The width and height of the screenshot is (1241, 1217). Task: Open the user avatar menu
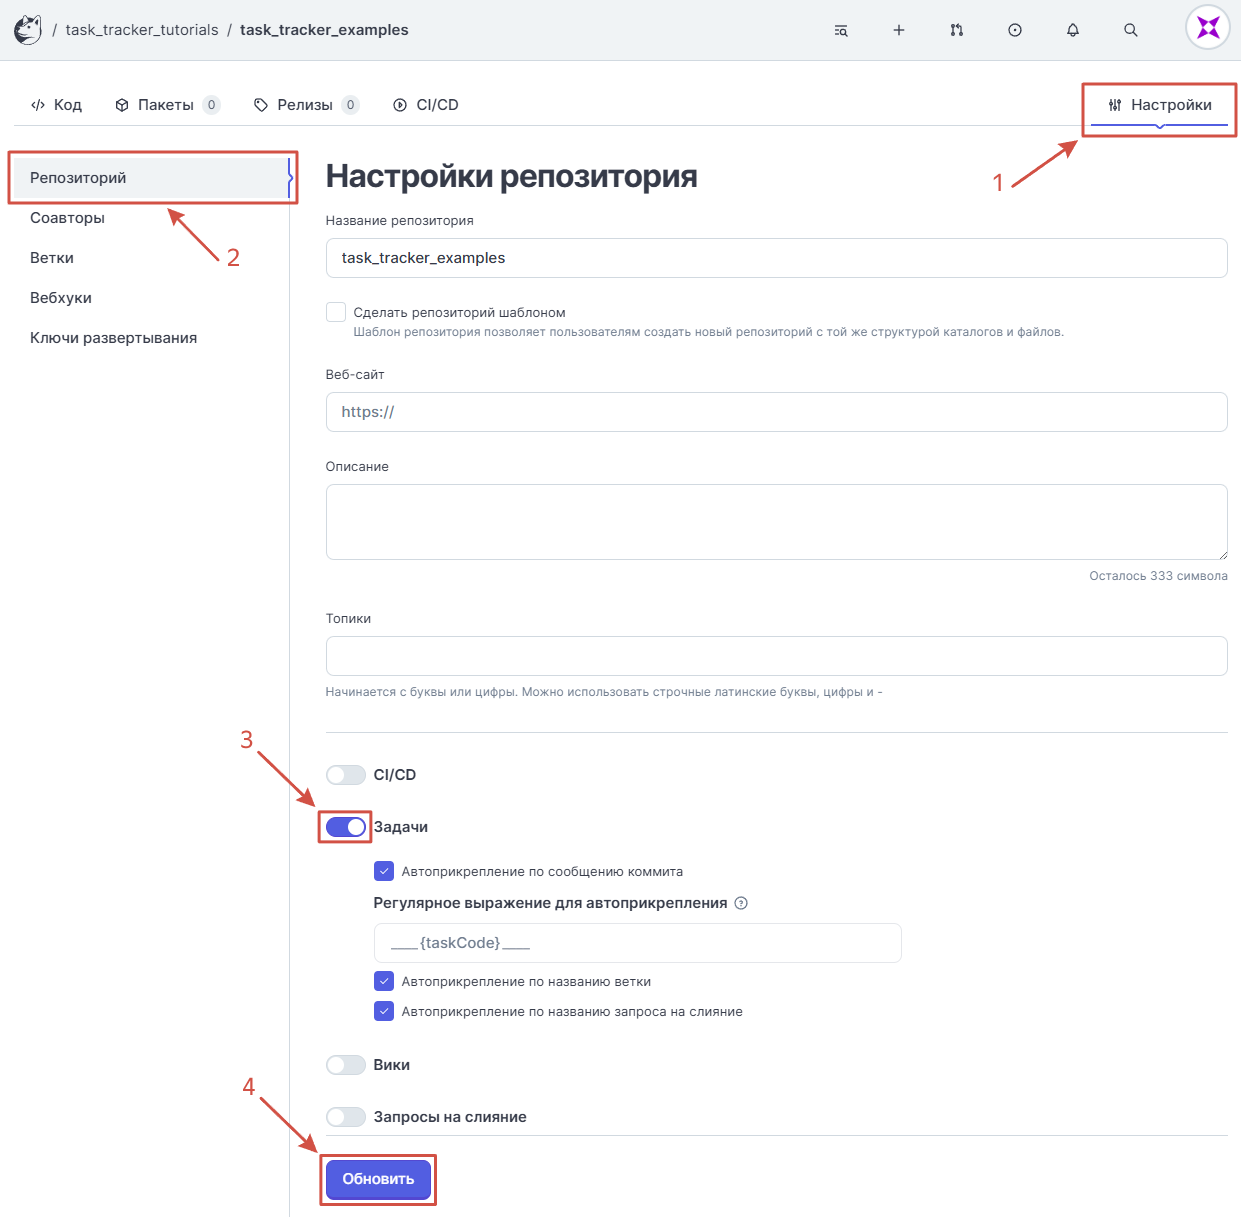1208,28
